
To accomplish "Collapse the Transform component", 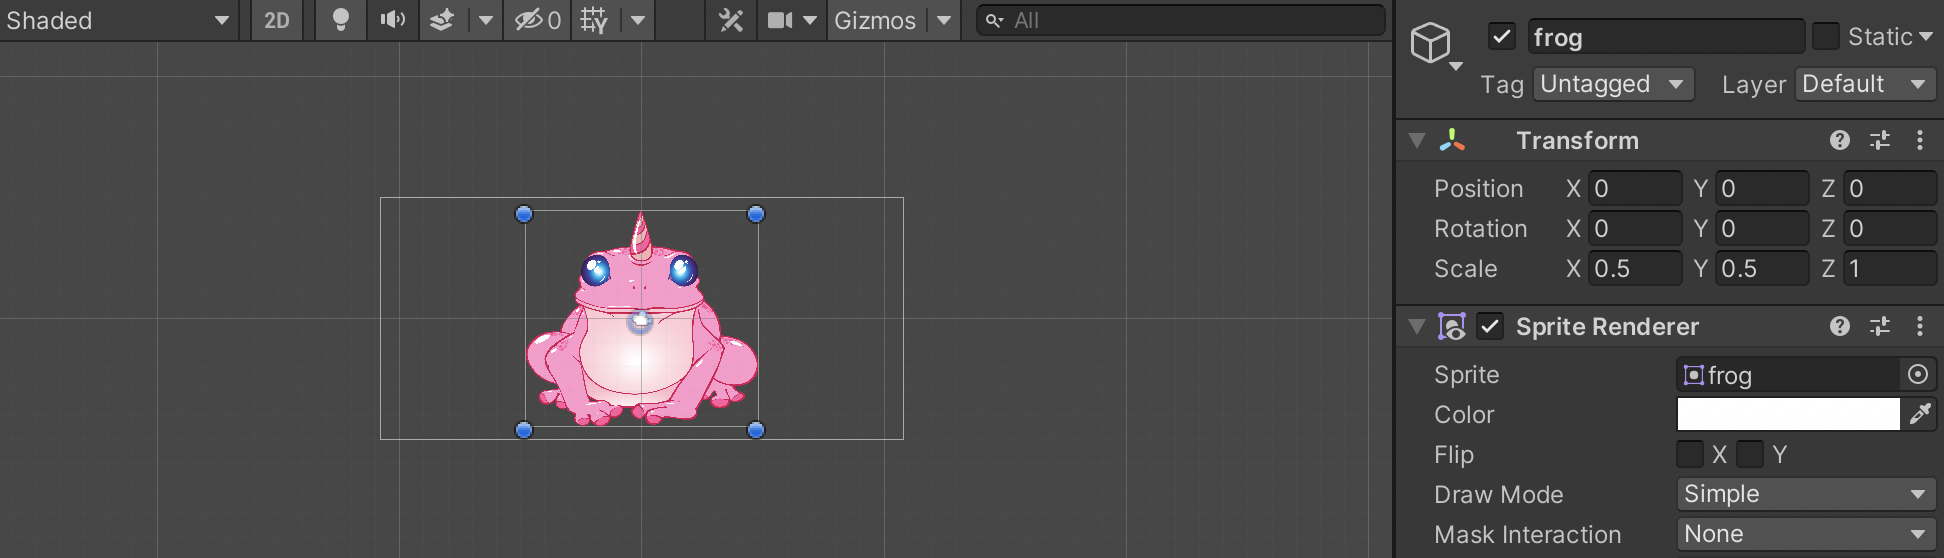I will [x=1416, y=140].
